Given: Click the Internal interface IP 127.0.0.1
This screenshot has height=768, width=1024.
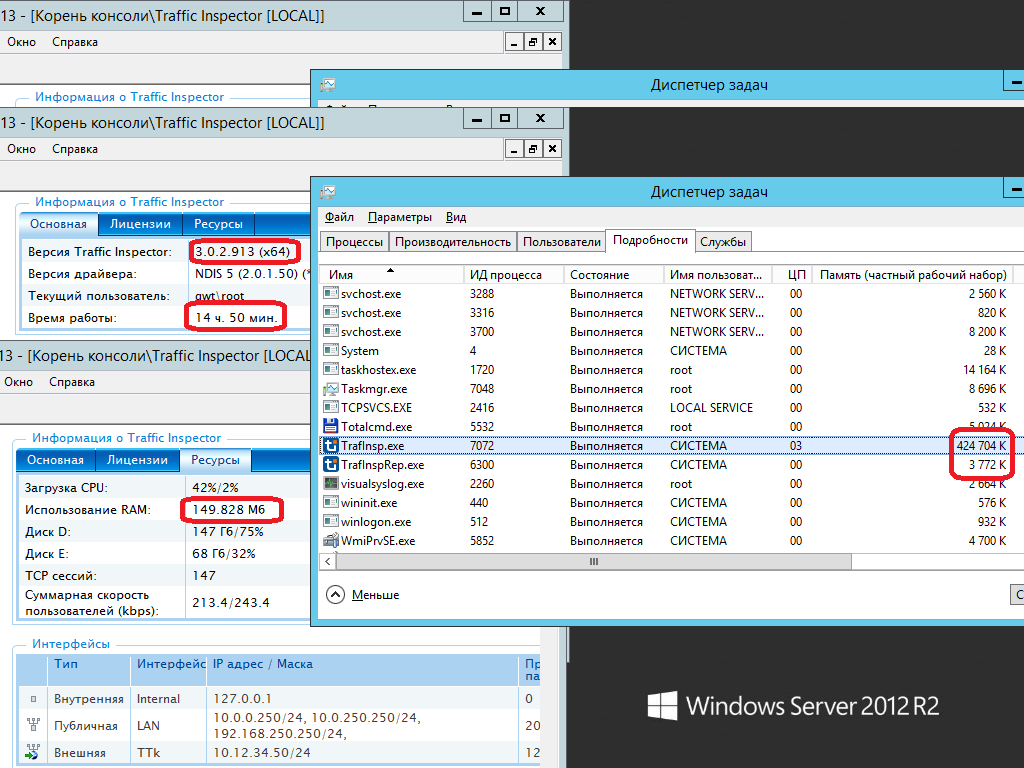Looking at the screenshot, I should coord(242,699).
